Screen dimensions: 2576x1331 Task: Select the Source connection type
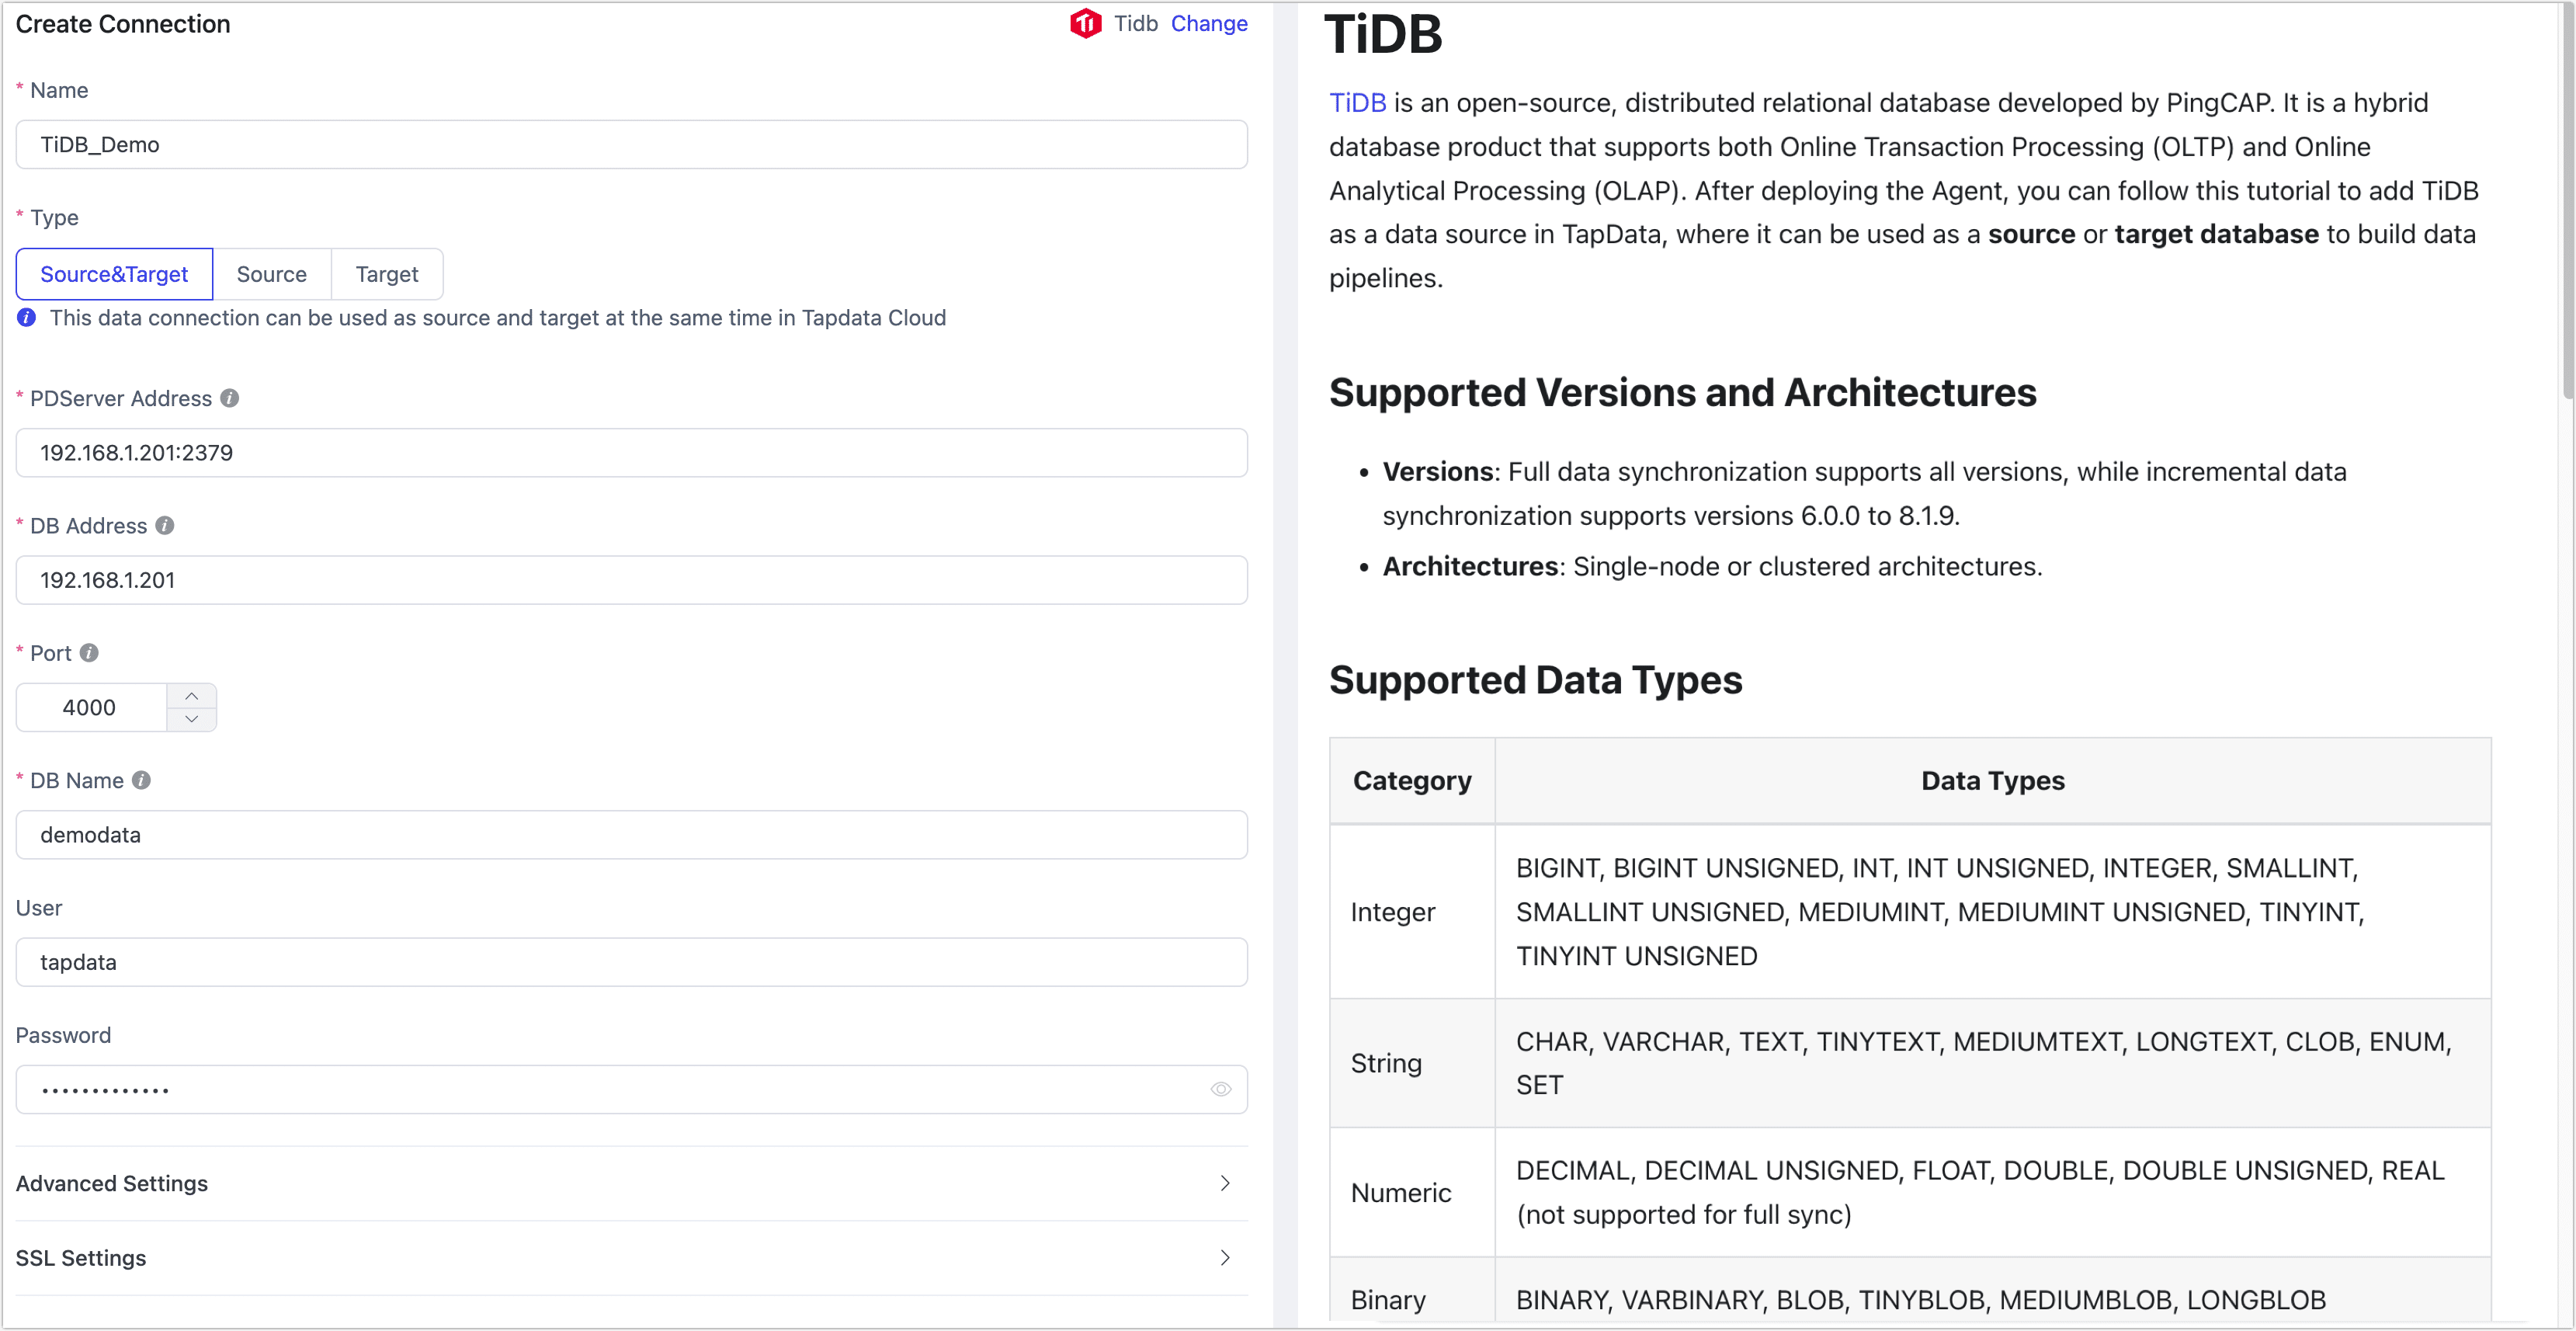click(271, 274)
